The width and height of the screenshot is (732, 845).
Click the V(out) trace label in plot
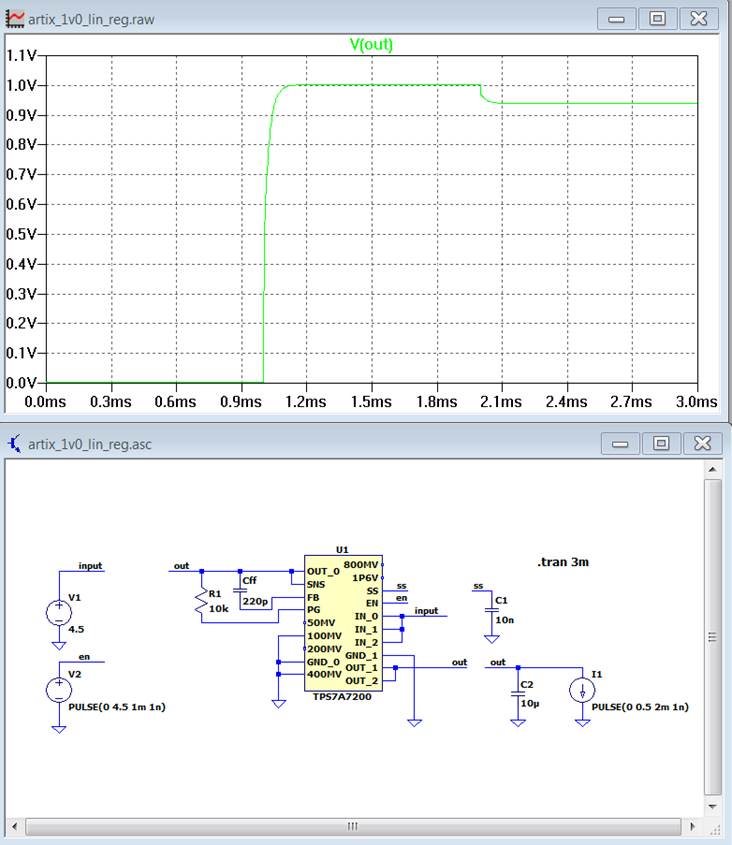pyautogui.click(x=371, y=44)
